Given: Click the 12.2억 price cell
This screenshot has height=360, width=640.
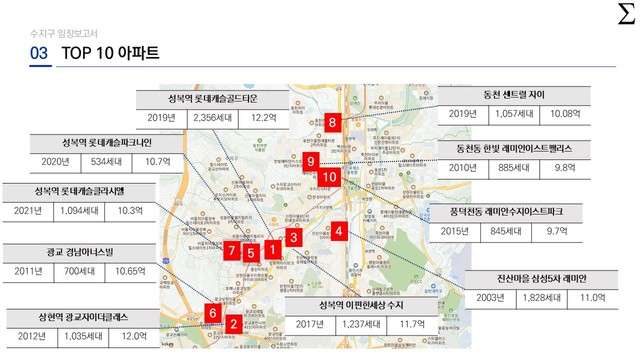Looking at the screenshot, I should [264, 118].
